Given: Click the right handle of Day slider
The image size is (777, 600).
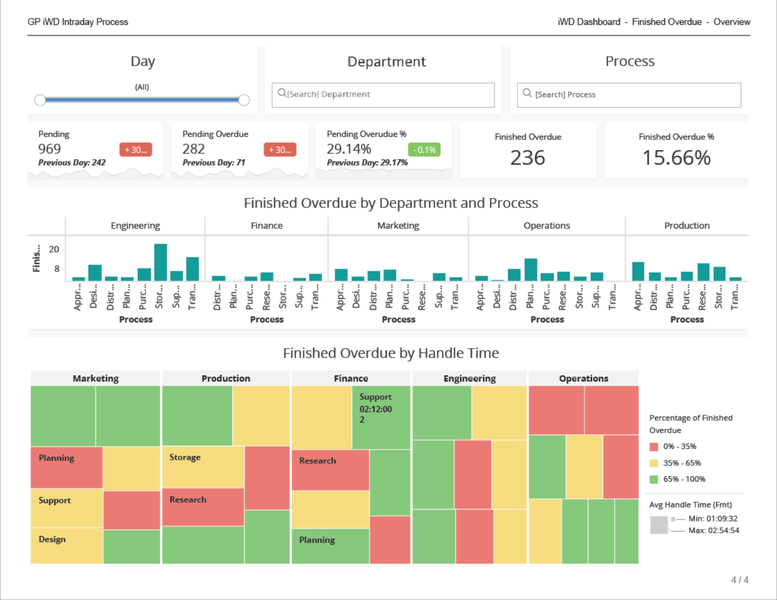Looking at the screenshot, I should (x=244, y=100).
